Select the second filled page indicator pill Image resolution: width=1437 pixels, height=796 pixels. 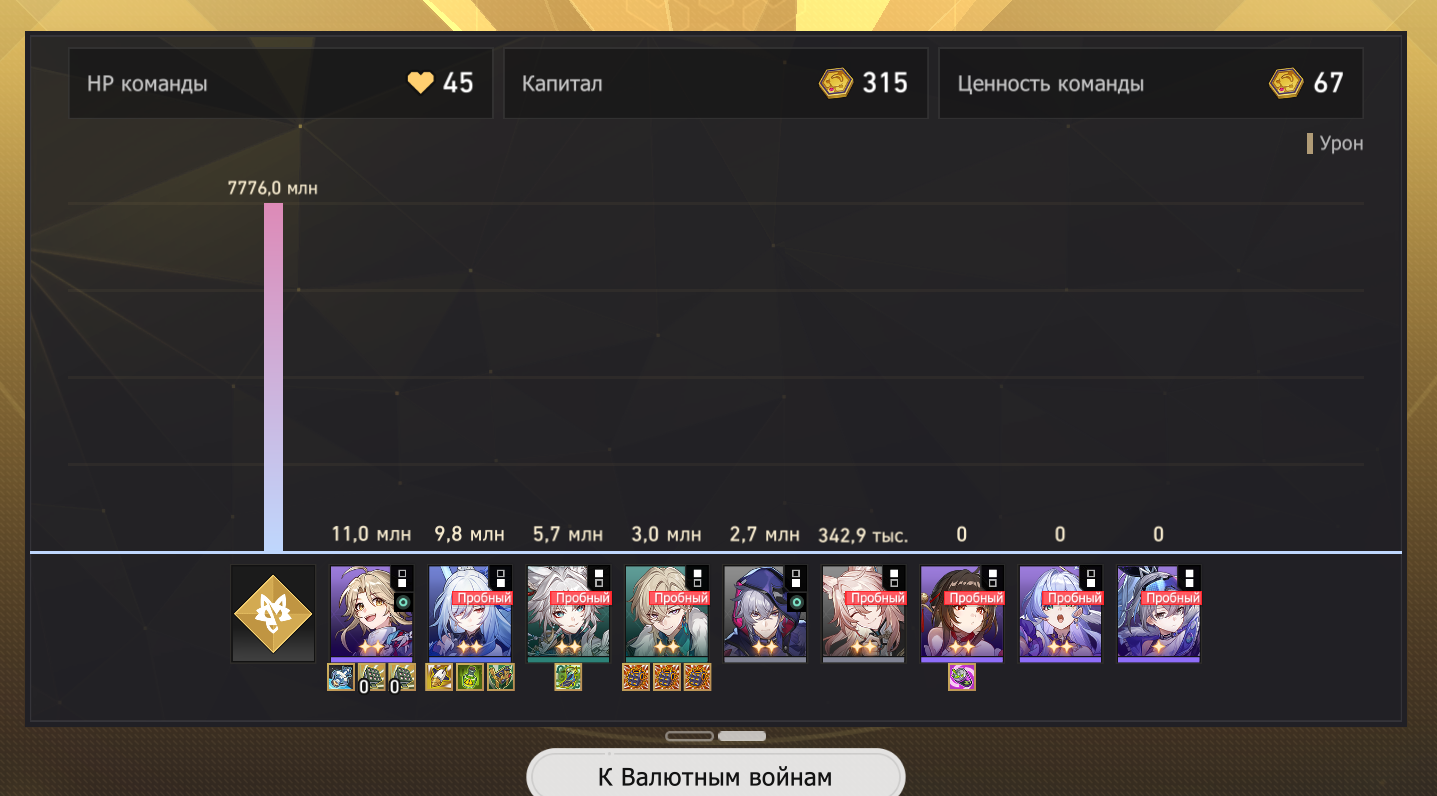click(742, 736)
